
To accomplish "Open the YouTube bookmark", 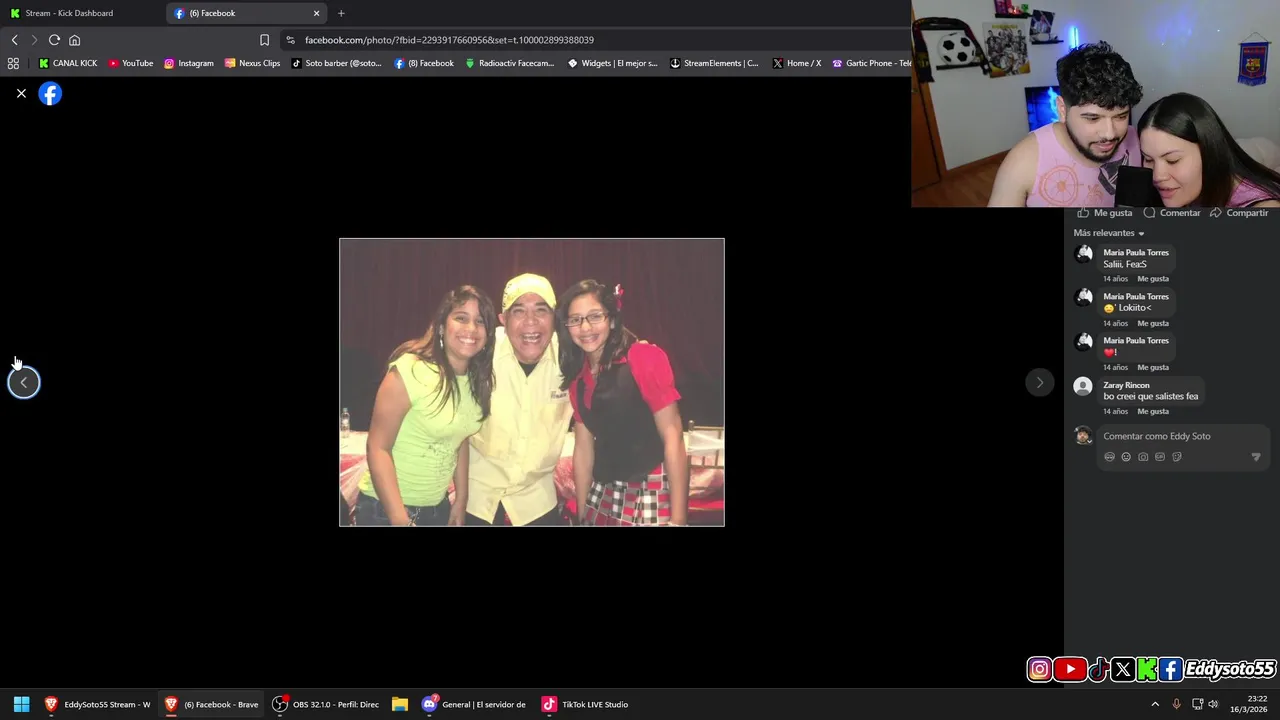I will (131, 63).
